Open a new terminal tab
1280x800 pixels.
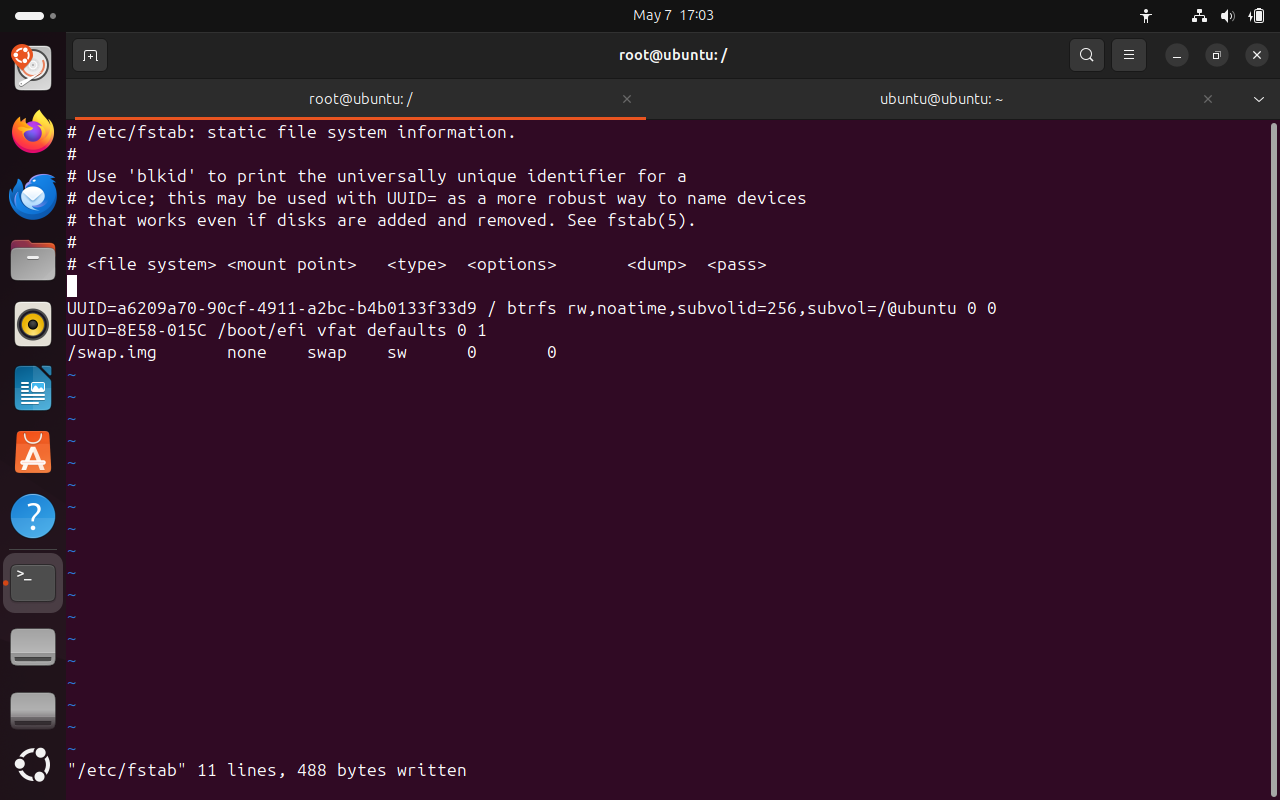pos(90,55)
